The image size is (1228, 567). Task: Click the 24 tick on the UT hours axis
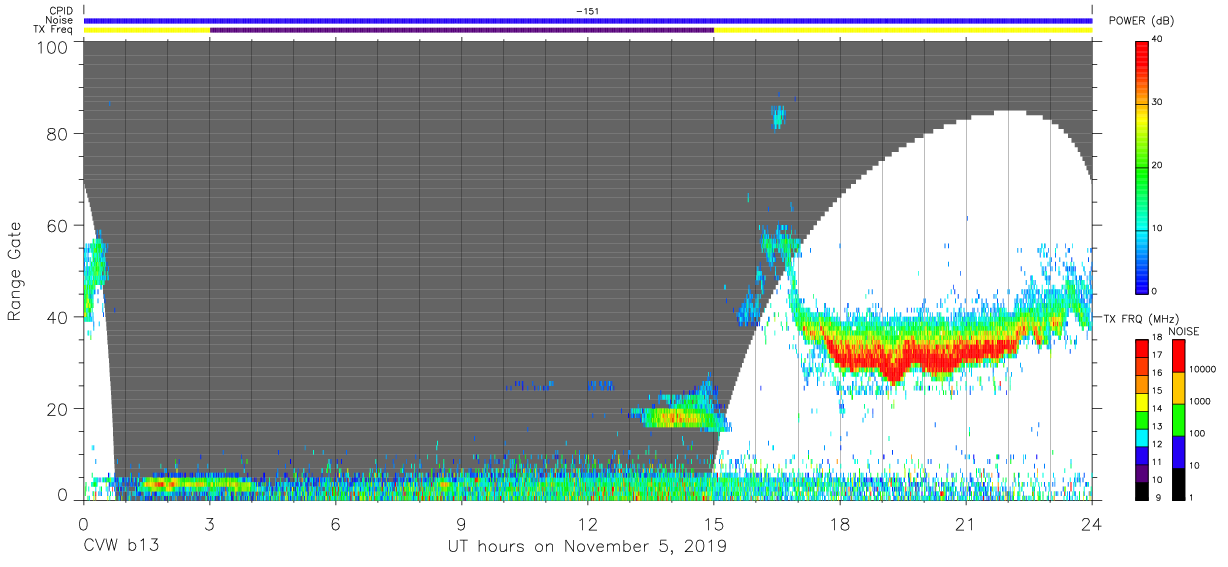click(1092, 523)
